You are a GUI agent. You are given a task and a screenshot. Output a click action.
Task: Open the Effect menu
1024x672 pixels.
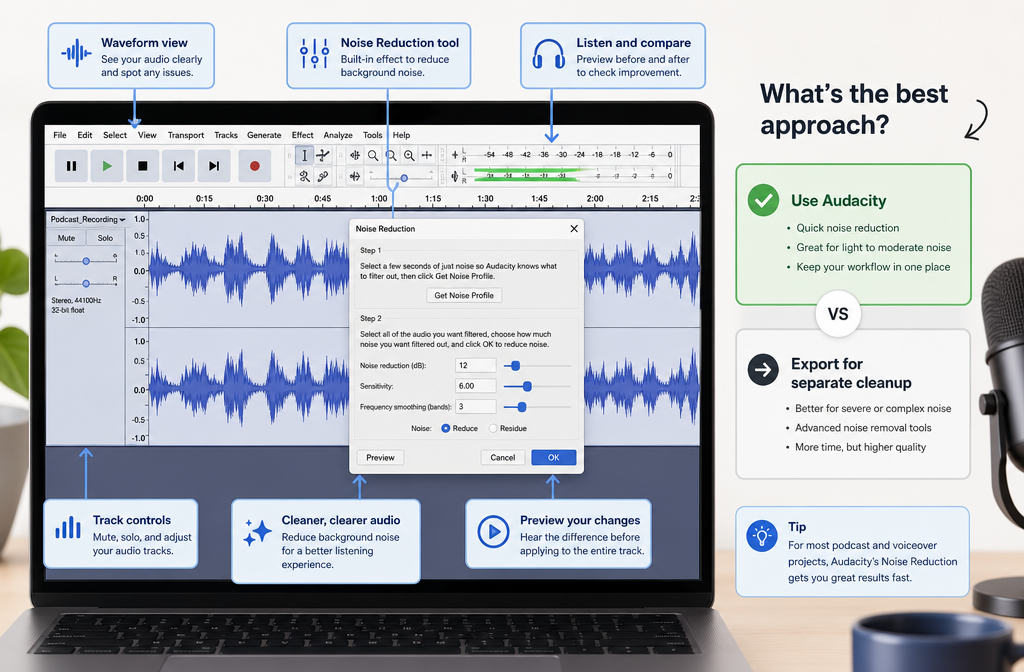click(302, 135)
